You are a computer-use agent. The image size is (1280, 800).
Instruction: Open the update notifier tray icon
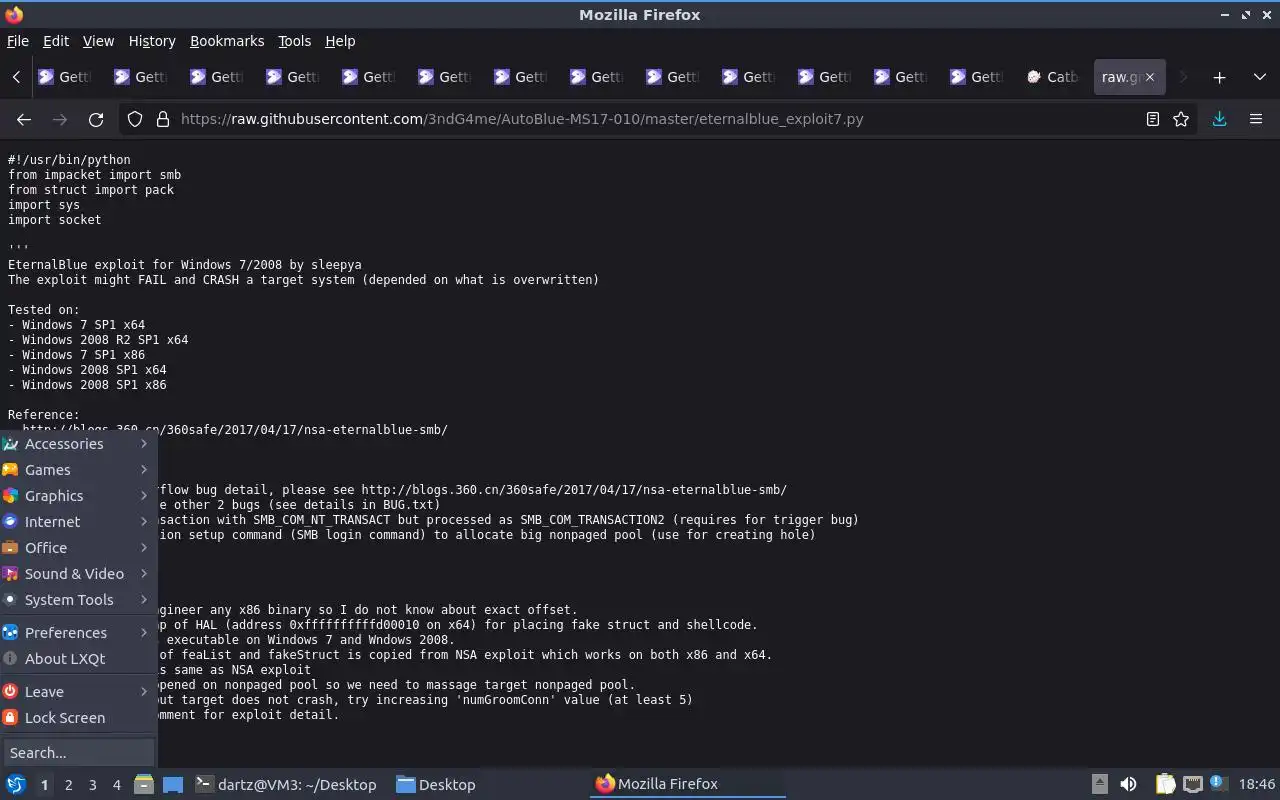(1218, 784)
